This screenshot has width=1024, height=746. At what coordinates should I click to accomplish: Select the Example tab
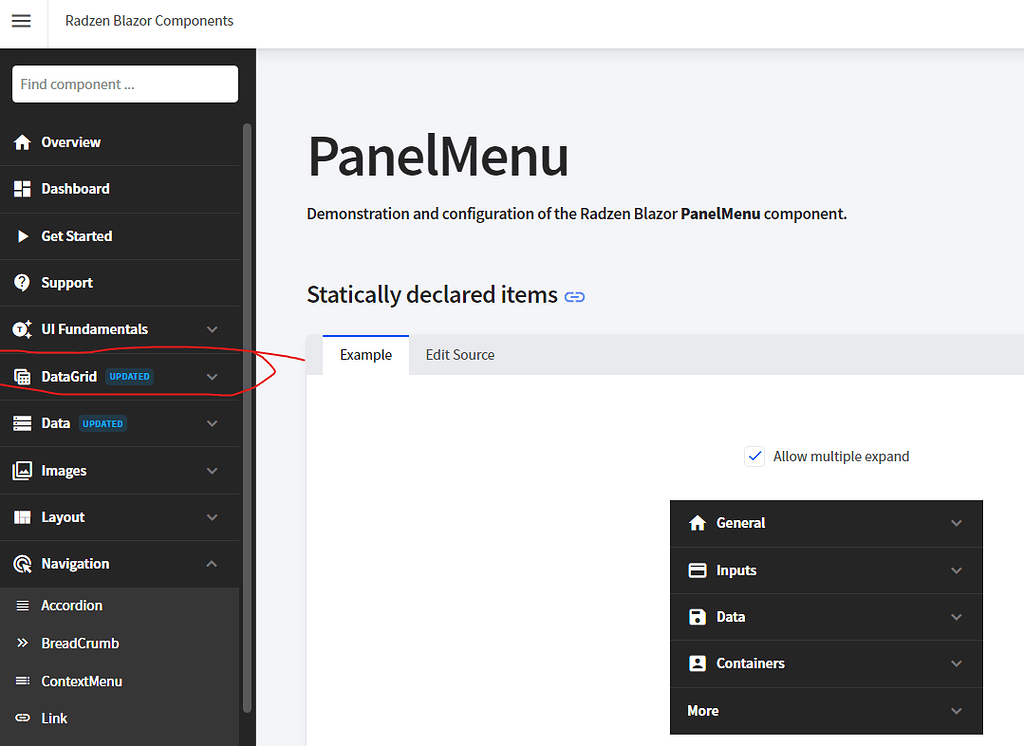(365, 354)
